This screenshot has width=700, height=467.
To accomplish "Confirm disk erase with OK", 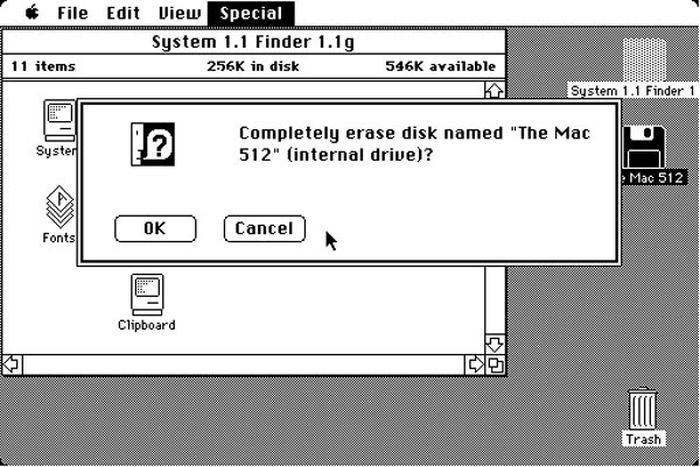I will [155, 229].
